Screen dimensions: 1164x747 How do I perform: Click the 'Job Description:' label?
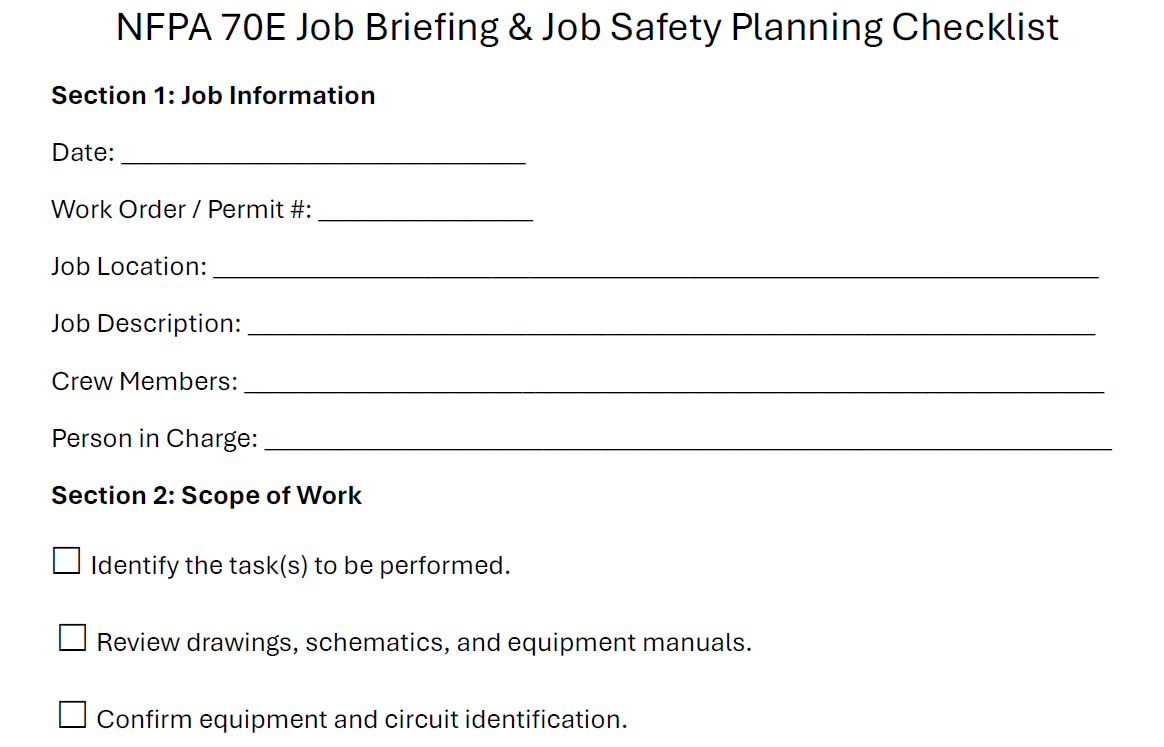[x=146, y=324]
